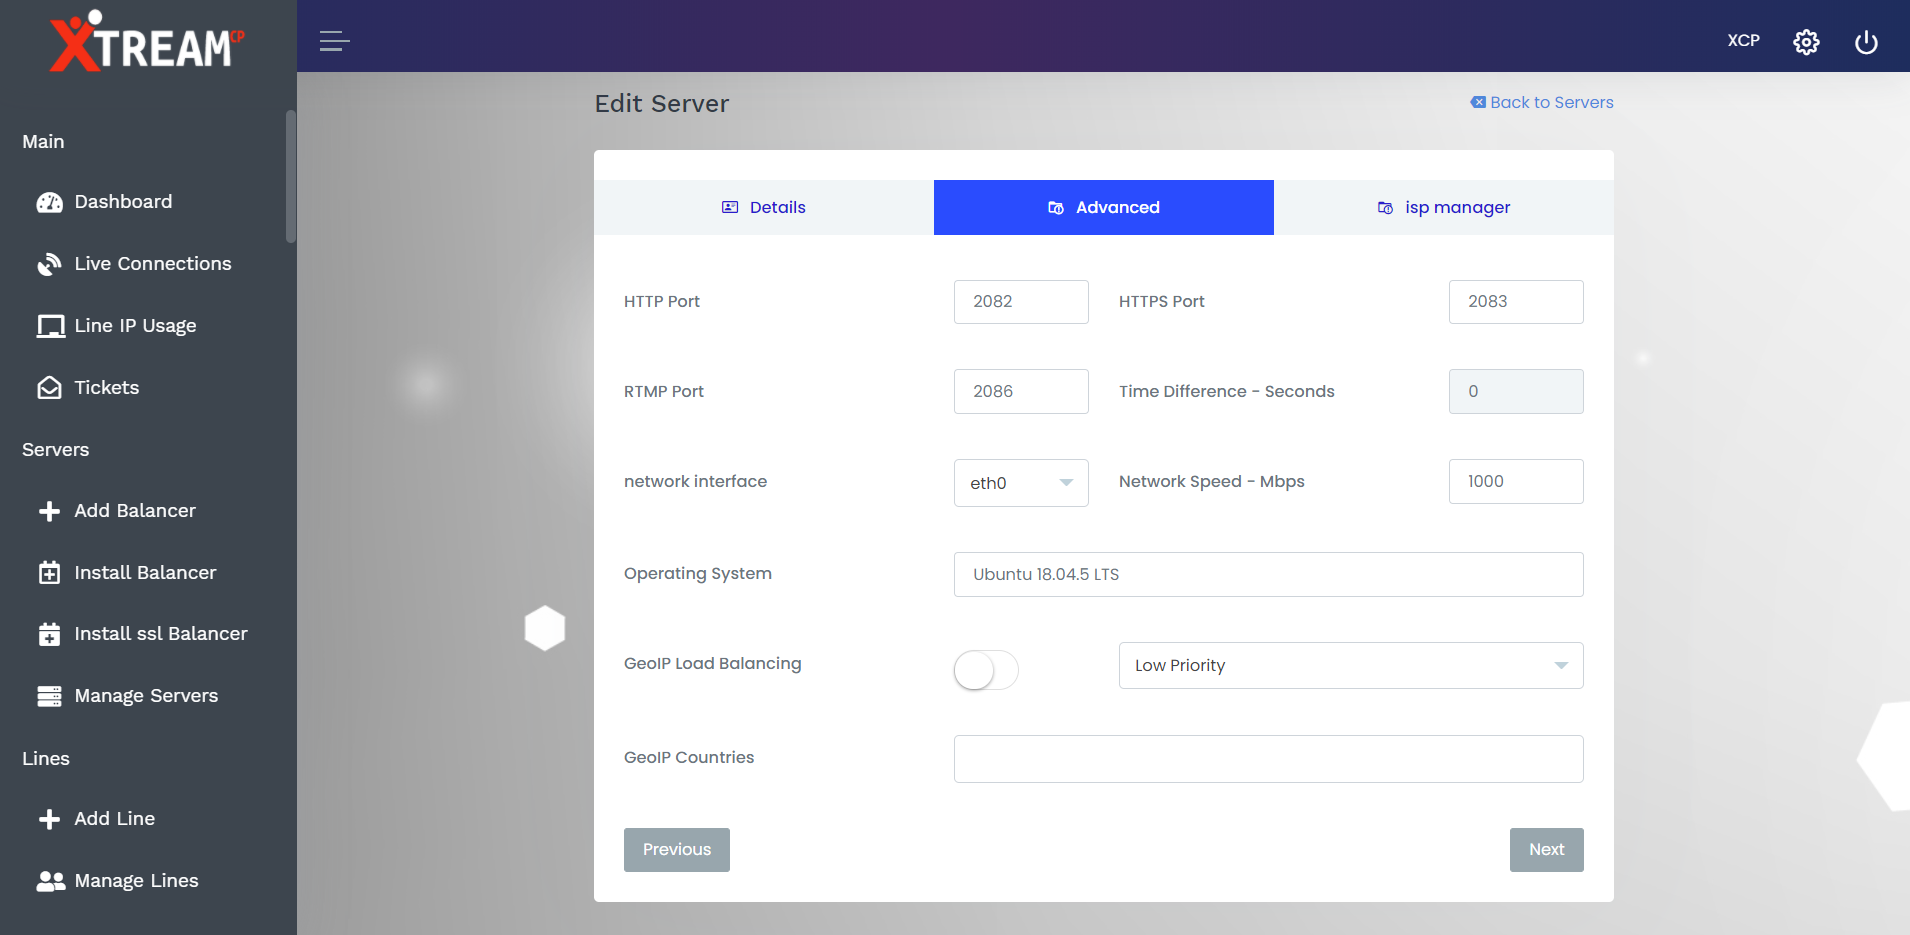Click the Time Difference Seconds field
1910x935 pixels.
[1516, 392]
